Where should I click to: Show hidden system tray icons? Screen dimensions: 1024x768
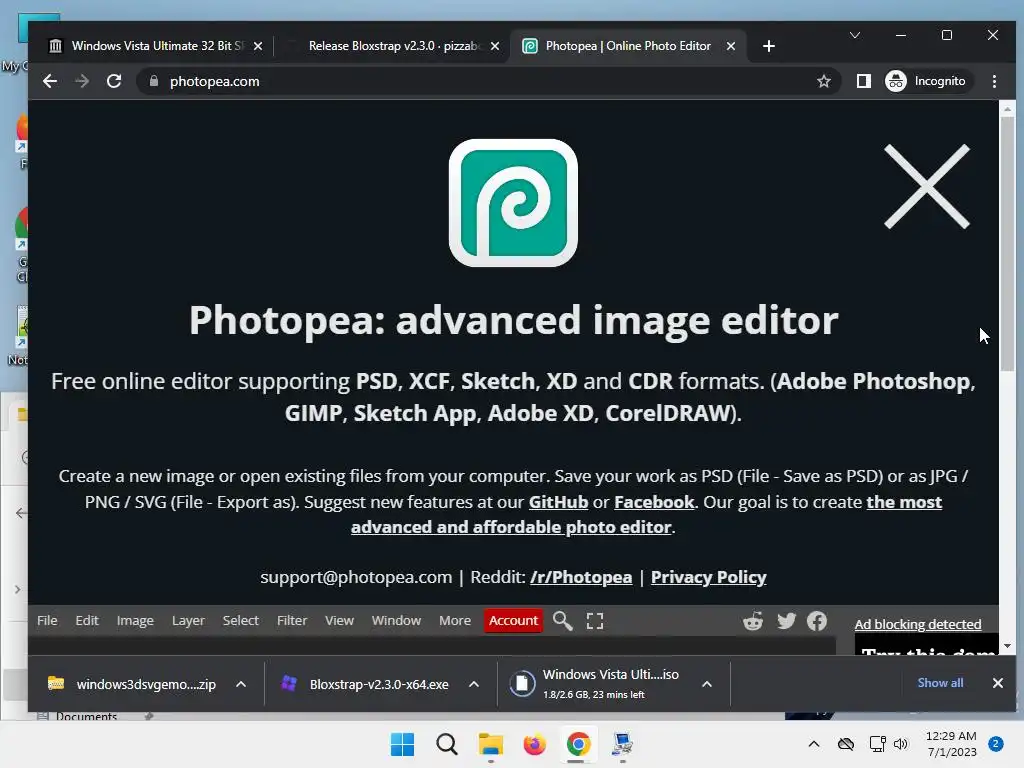pos(814,744)
